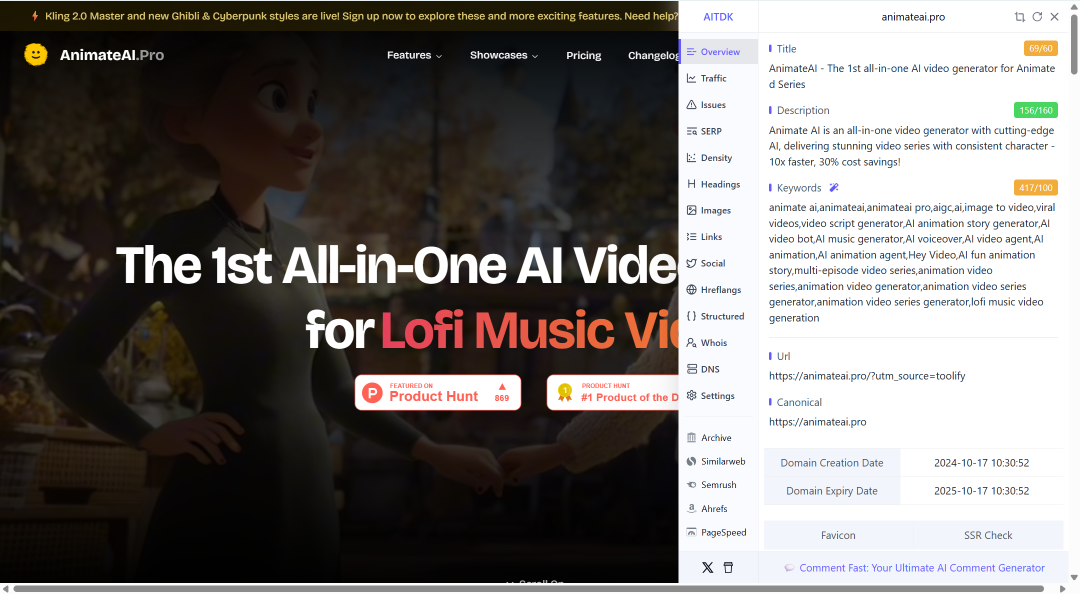Click the animateai.pro domain header text

(x=913, y=17)
